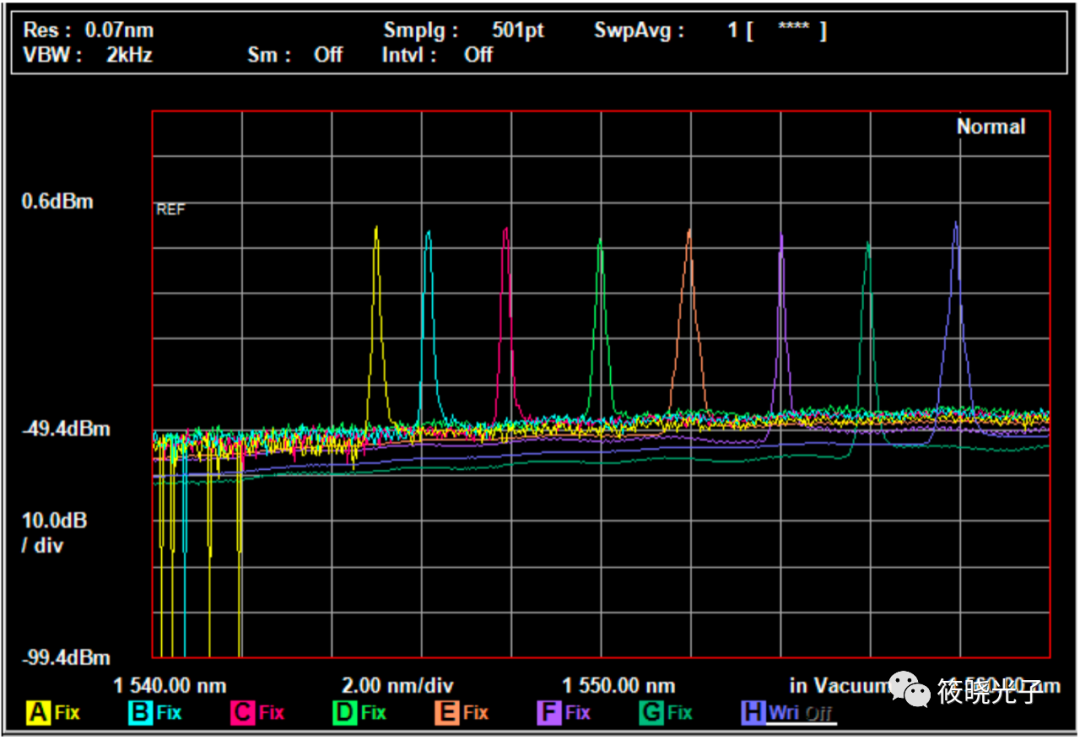Click the 1 550.00 nm center wavelength value
Screen dimensions: 1080x740
(x=618, y=686)
